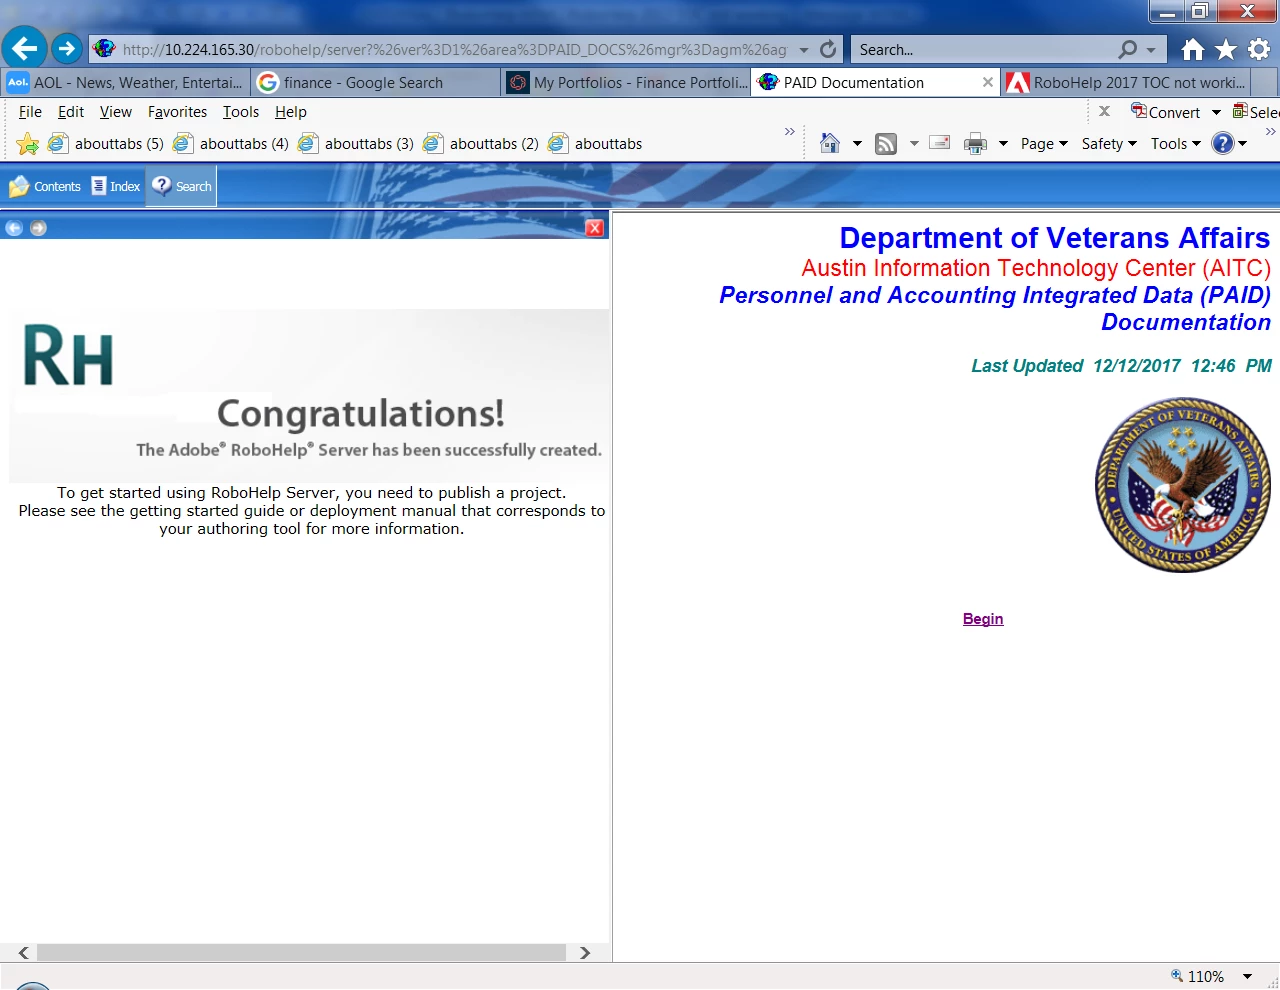Open the Safety dropdown menu
The image size is (1280, 990).
point(1109,144)
